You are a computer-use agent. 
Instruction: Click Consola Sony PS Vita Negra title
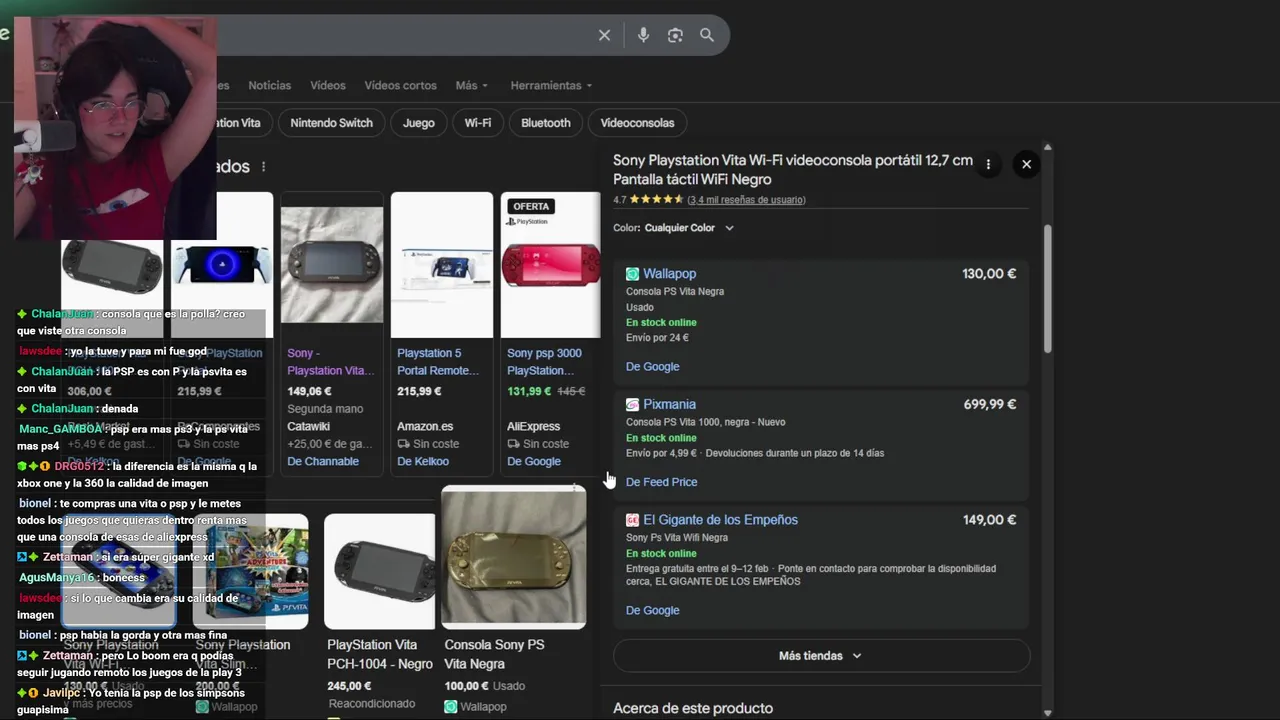494,655
